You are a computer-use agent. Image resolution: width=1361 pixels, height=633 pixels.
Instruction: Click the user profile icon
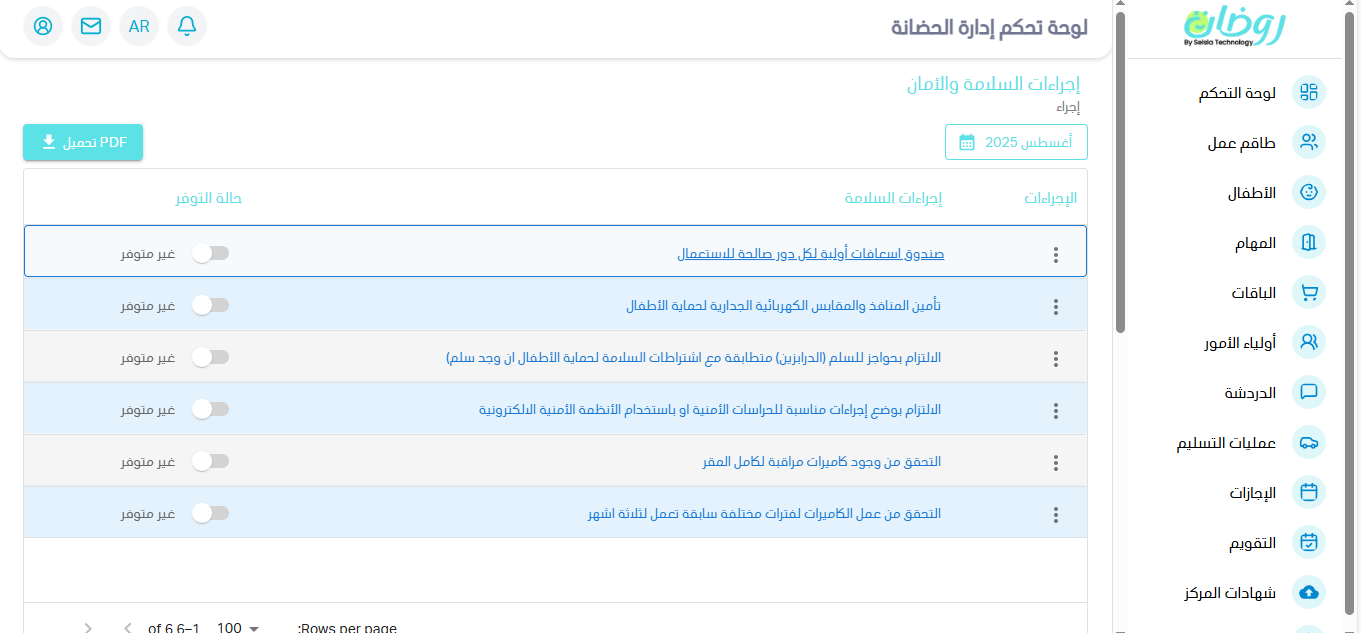coord(42,26)
